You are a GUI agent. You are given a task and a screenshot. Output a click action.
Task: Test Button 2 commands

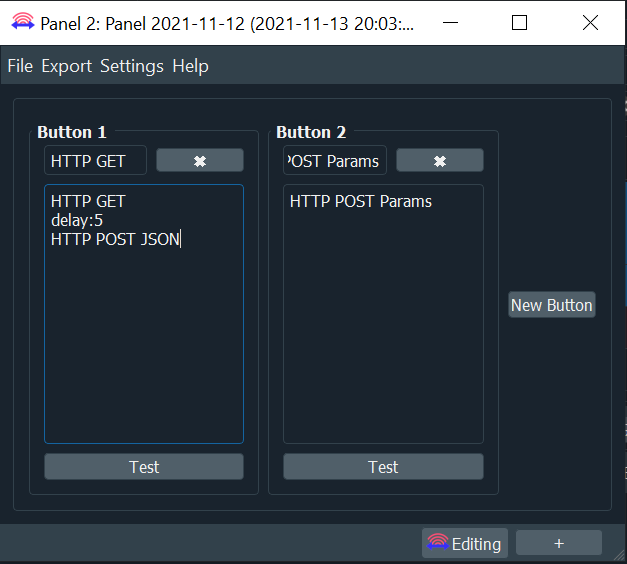pos(383,466)
